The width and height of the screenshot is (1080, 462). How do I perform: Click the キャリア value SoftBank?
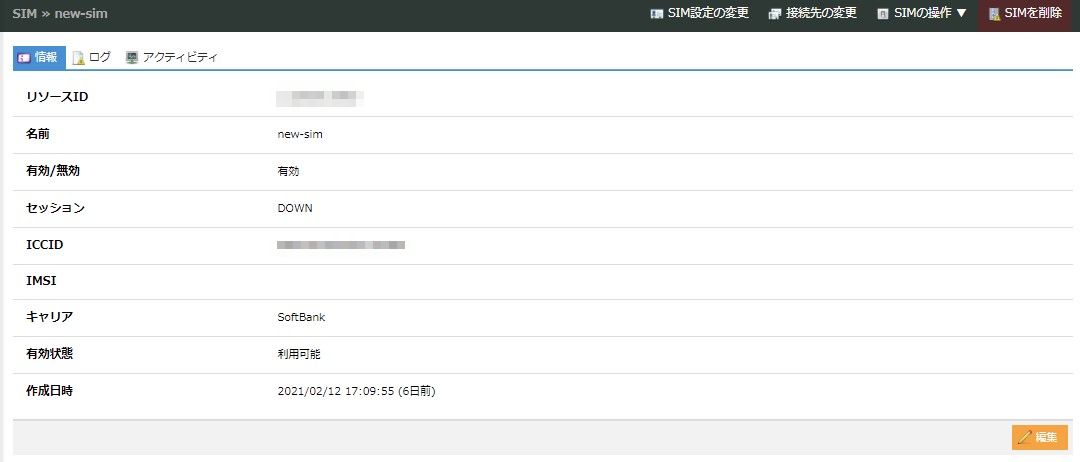(x=301, y=318)
